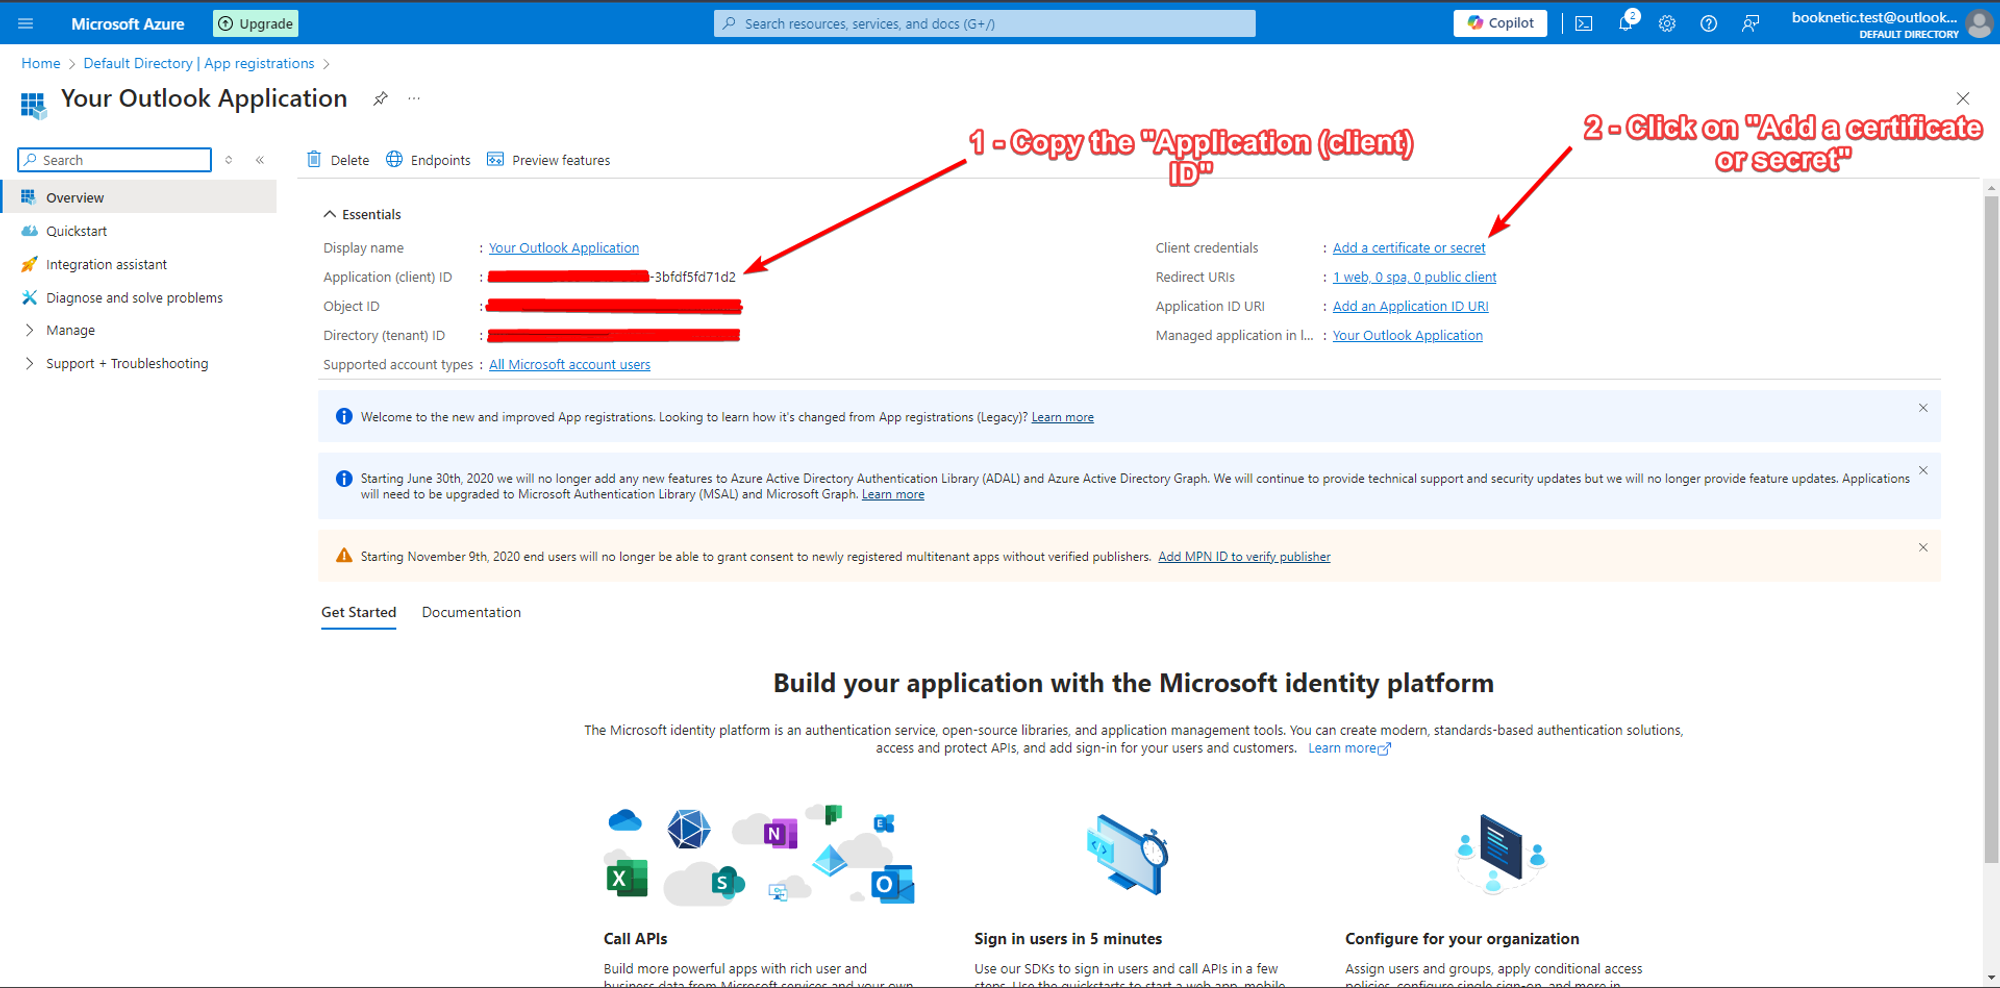Open portal settings gear
Viewport: 2000px width, 988px height.
(x=1667, y=23)
